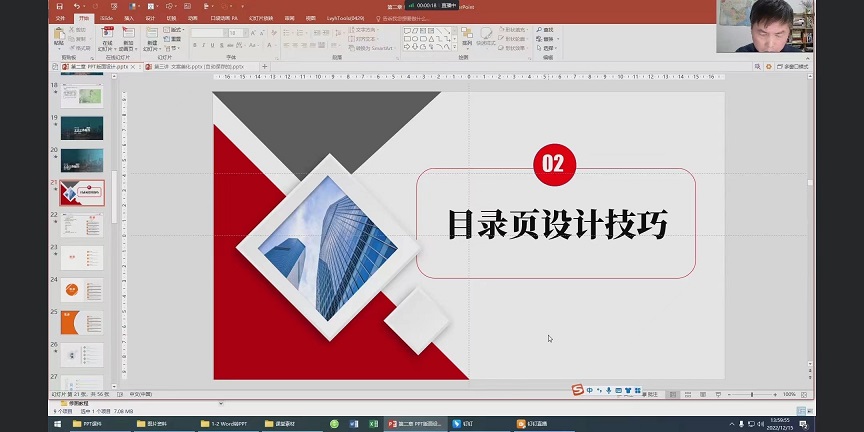Click the Save icon in the quick access toolbar
This screenshot has height=432, width=864.
(x=61, y=6)
